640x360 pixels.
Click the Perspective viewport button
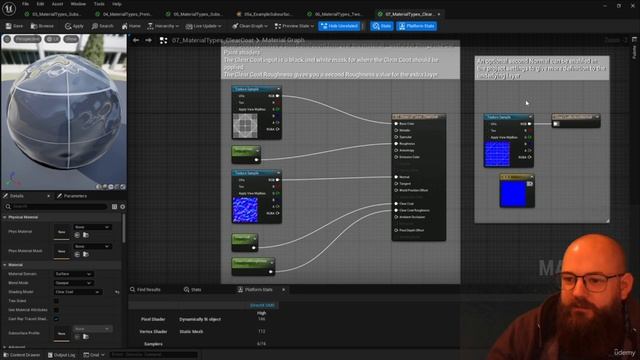(27, 39)
